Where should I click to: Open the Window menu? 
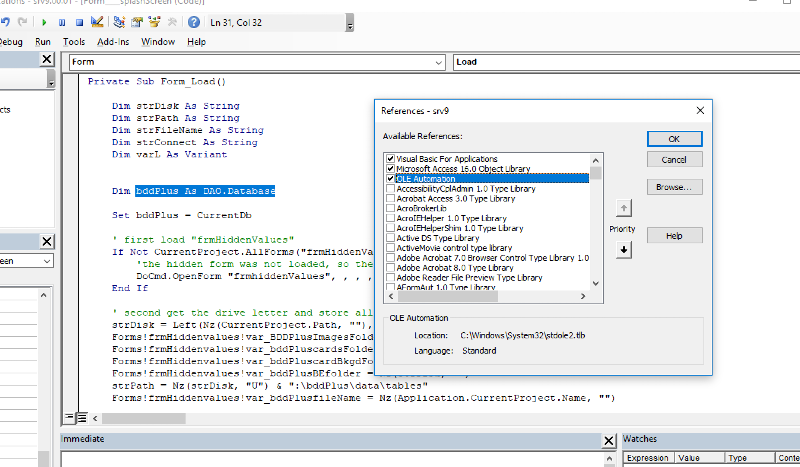(x=158, y=42)
